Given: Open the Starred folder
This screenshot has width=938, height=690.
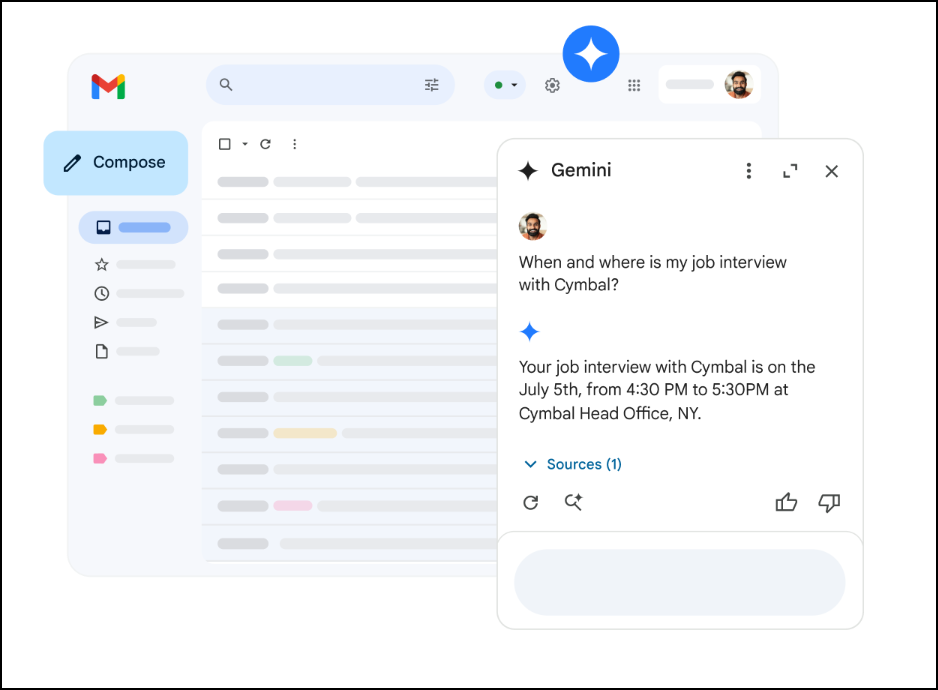Looking at the screenshot, I should [102, 265].
